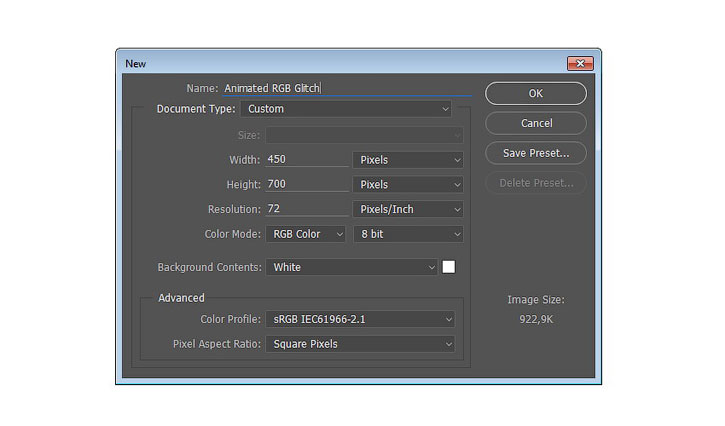Viewport: 725px width, 426px height.
Task: Click the Advanced section label
Action: (x=181, y=298)
